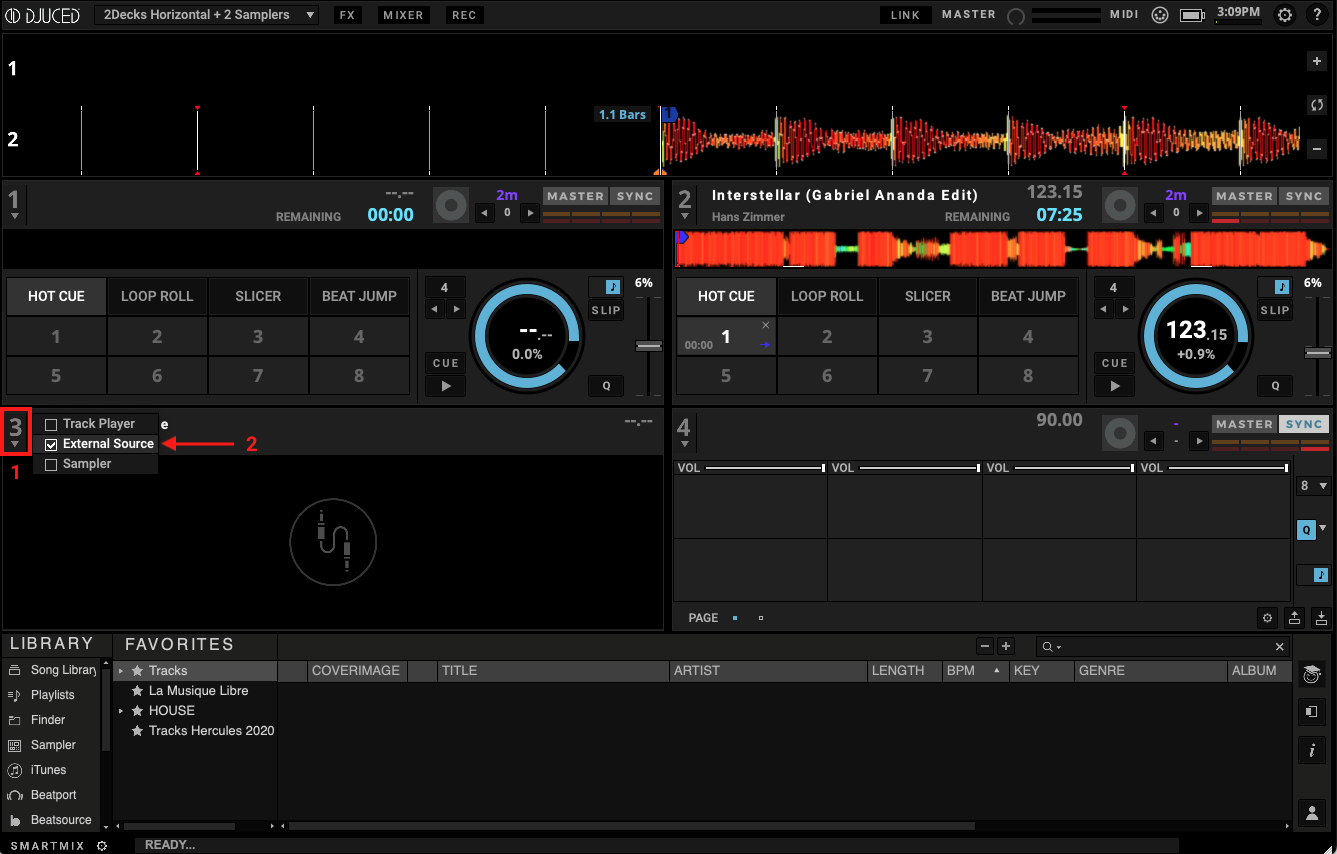Open the settings gear in top bar

pyautogui.click(x=1285, y=15)
